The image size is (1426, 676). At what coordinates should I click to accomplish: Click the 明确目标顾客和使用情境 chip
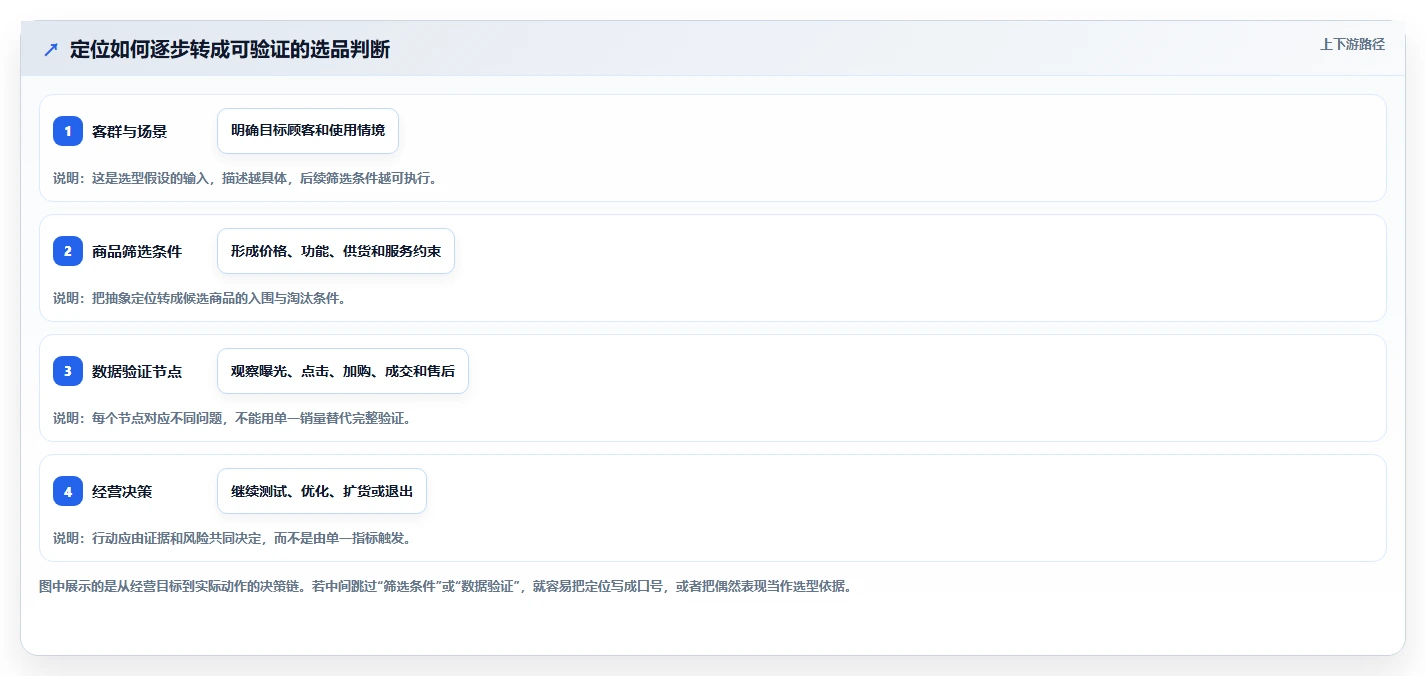(308, 131)
